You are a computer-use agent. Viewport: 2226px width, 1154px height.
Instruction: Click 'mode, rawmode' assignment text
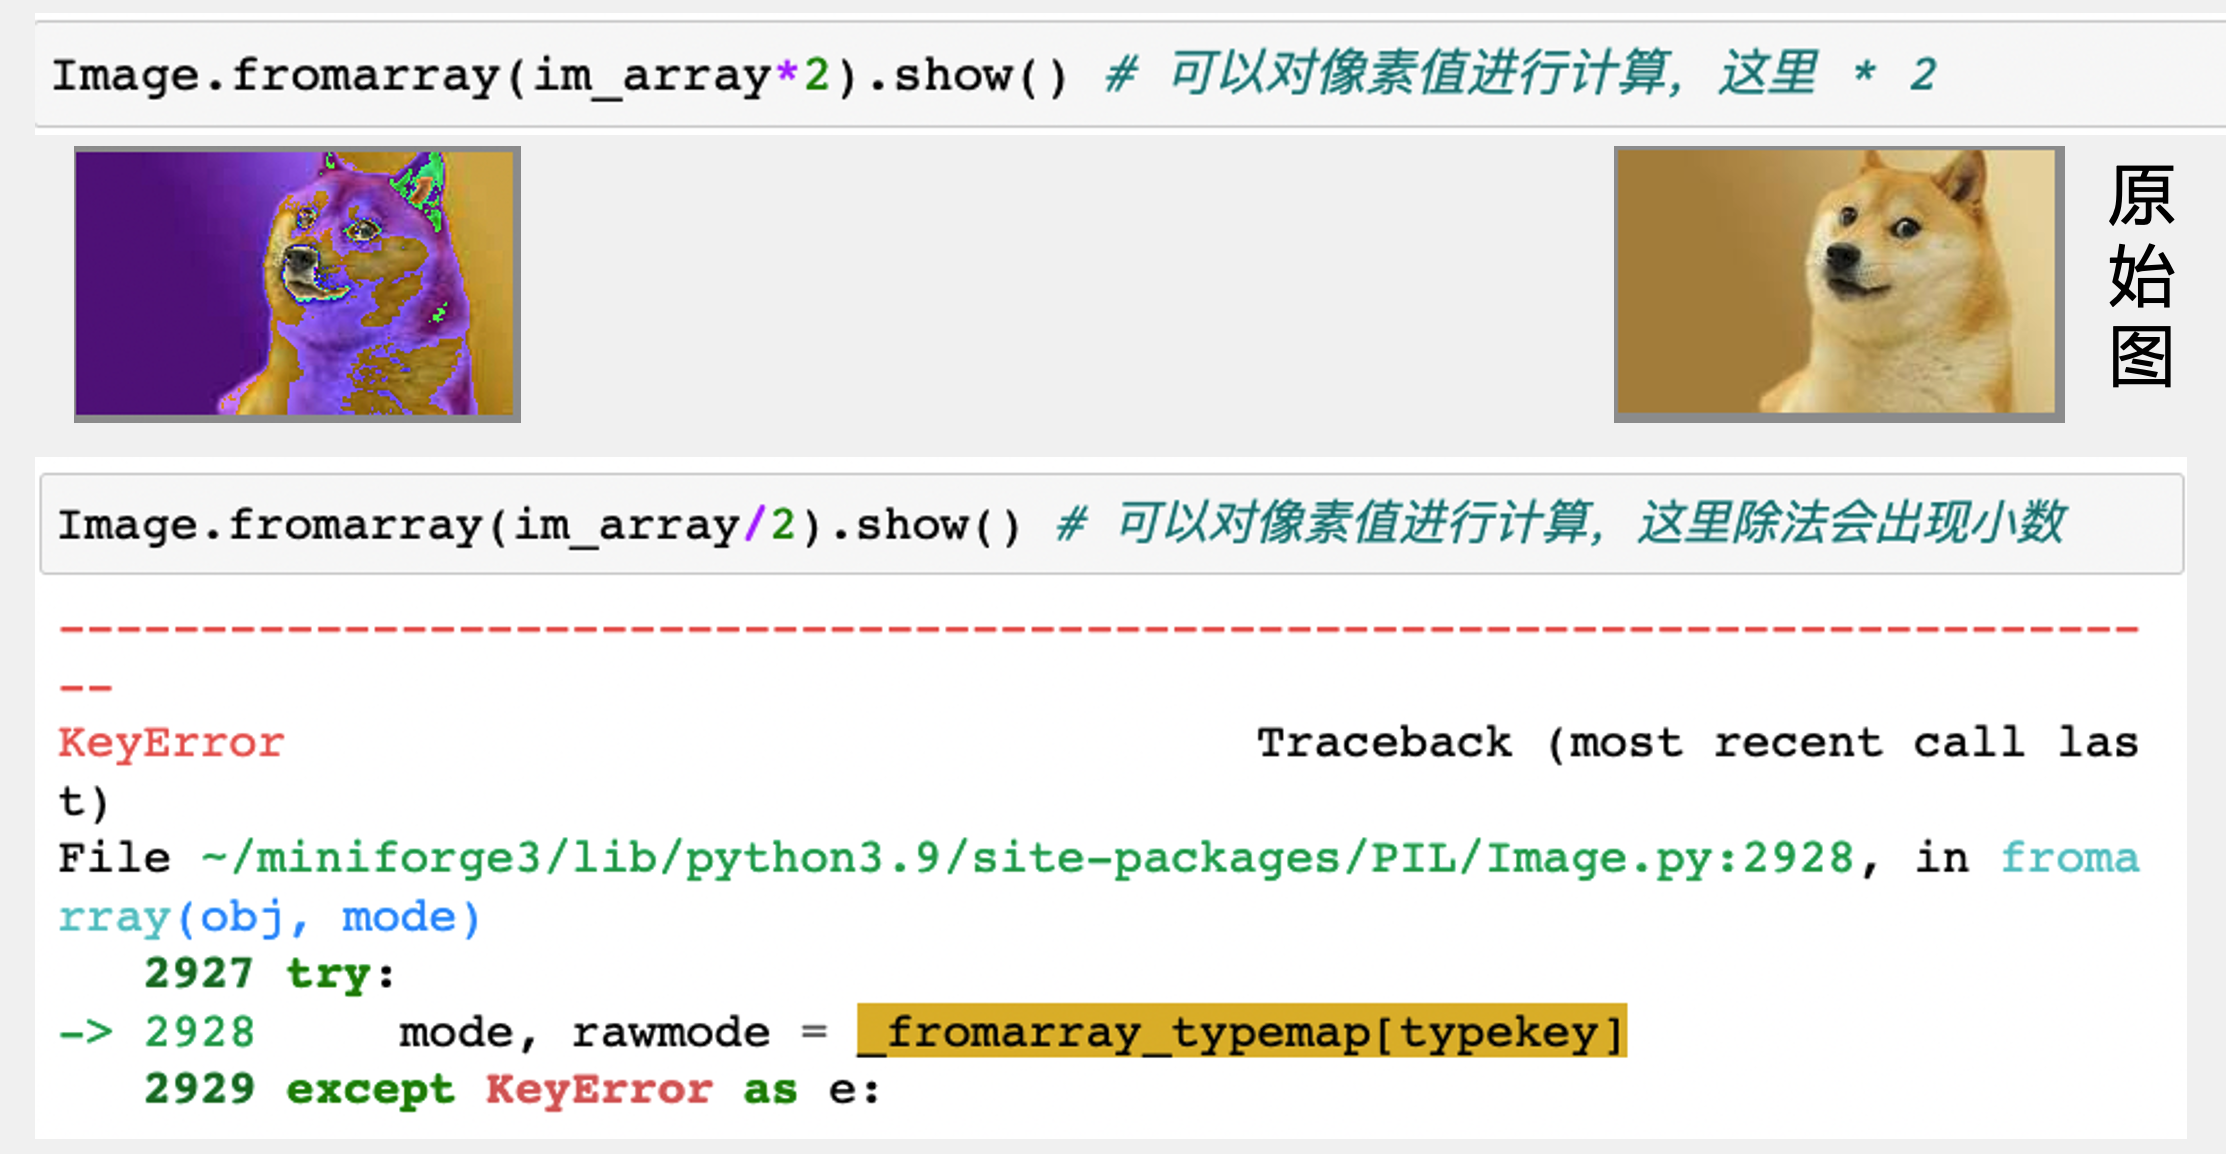[584, 1032]
